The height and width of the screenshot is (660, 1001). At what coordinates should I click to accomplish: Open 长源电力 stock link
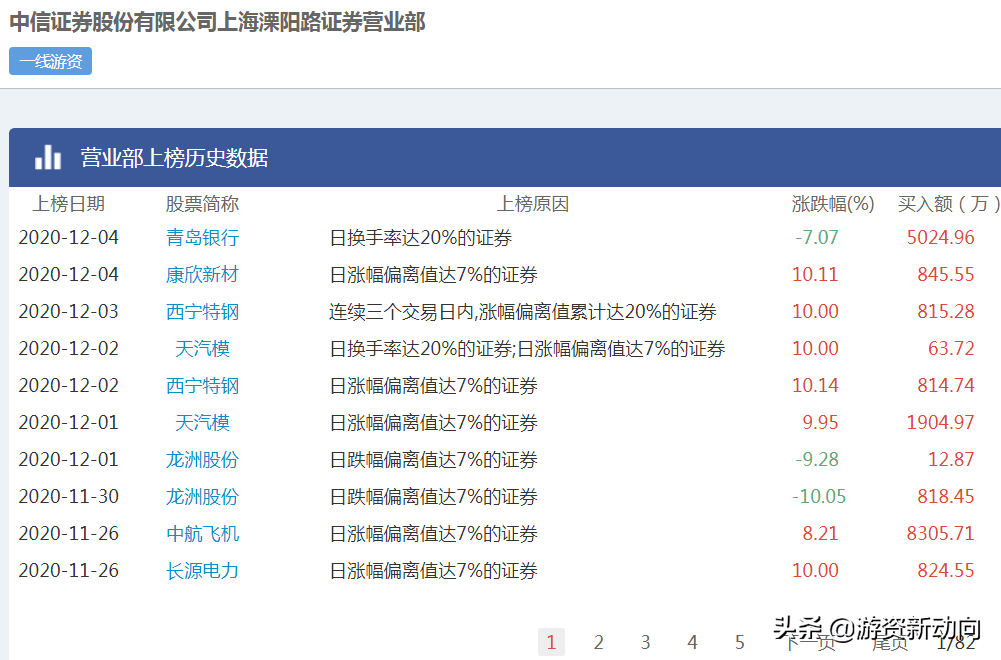[x=202, y=571]
